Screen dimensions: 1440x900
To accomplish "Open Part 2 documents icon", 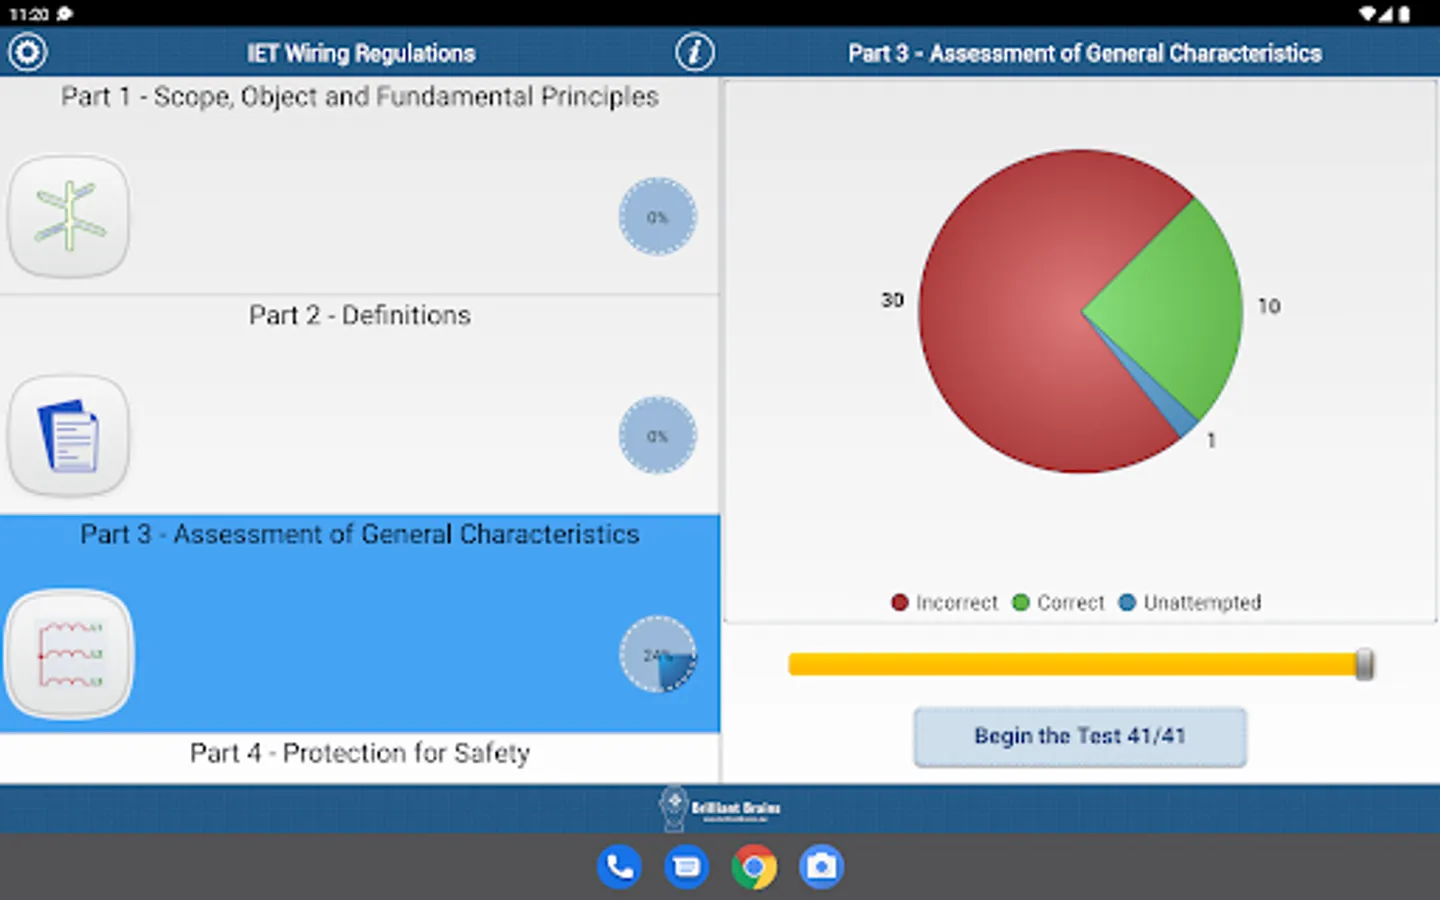I will (x=69, y=436).
